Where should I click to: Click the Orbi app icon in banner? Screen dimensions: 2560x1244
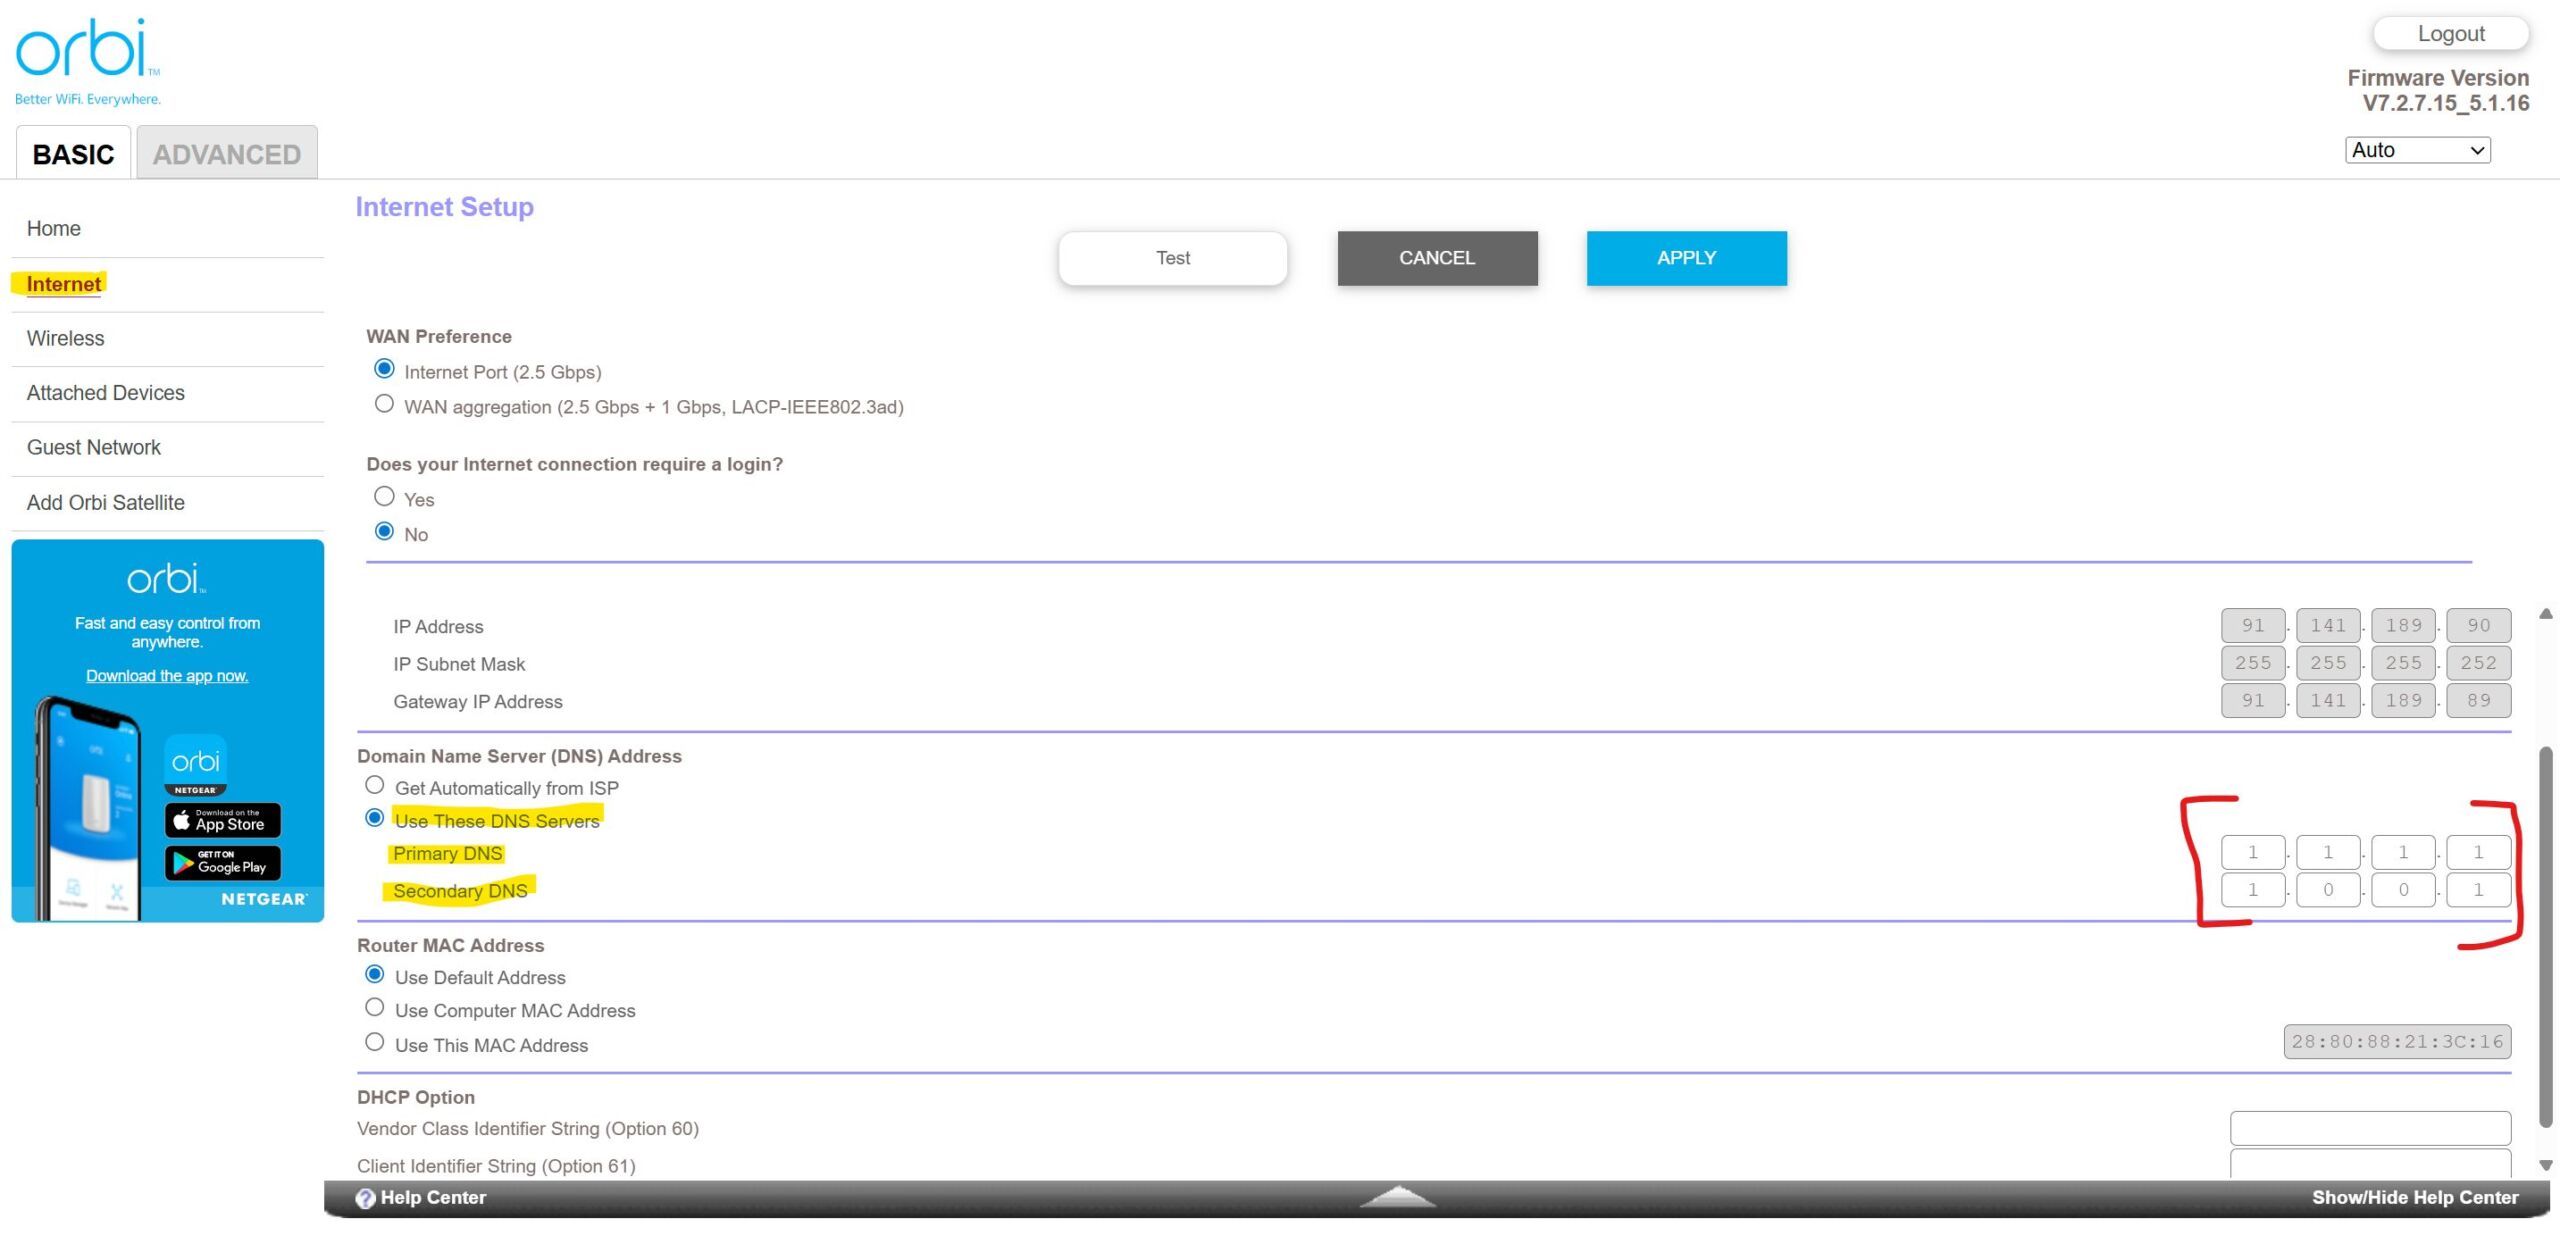[x=195, y=764]
